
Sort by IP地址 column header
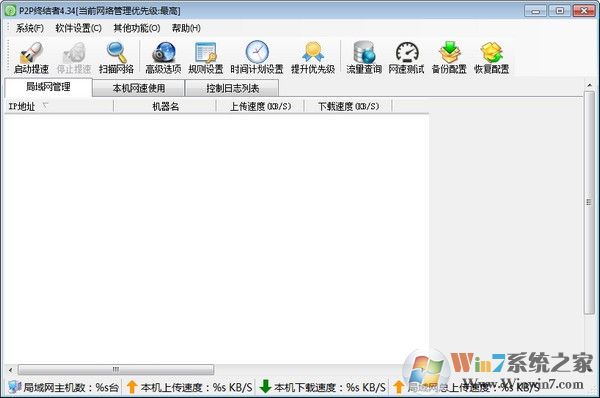click(x=58, y=106)
